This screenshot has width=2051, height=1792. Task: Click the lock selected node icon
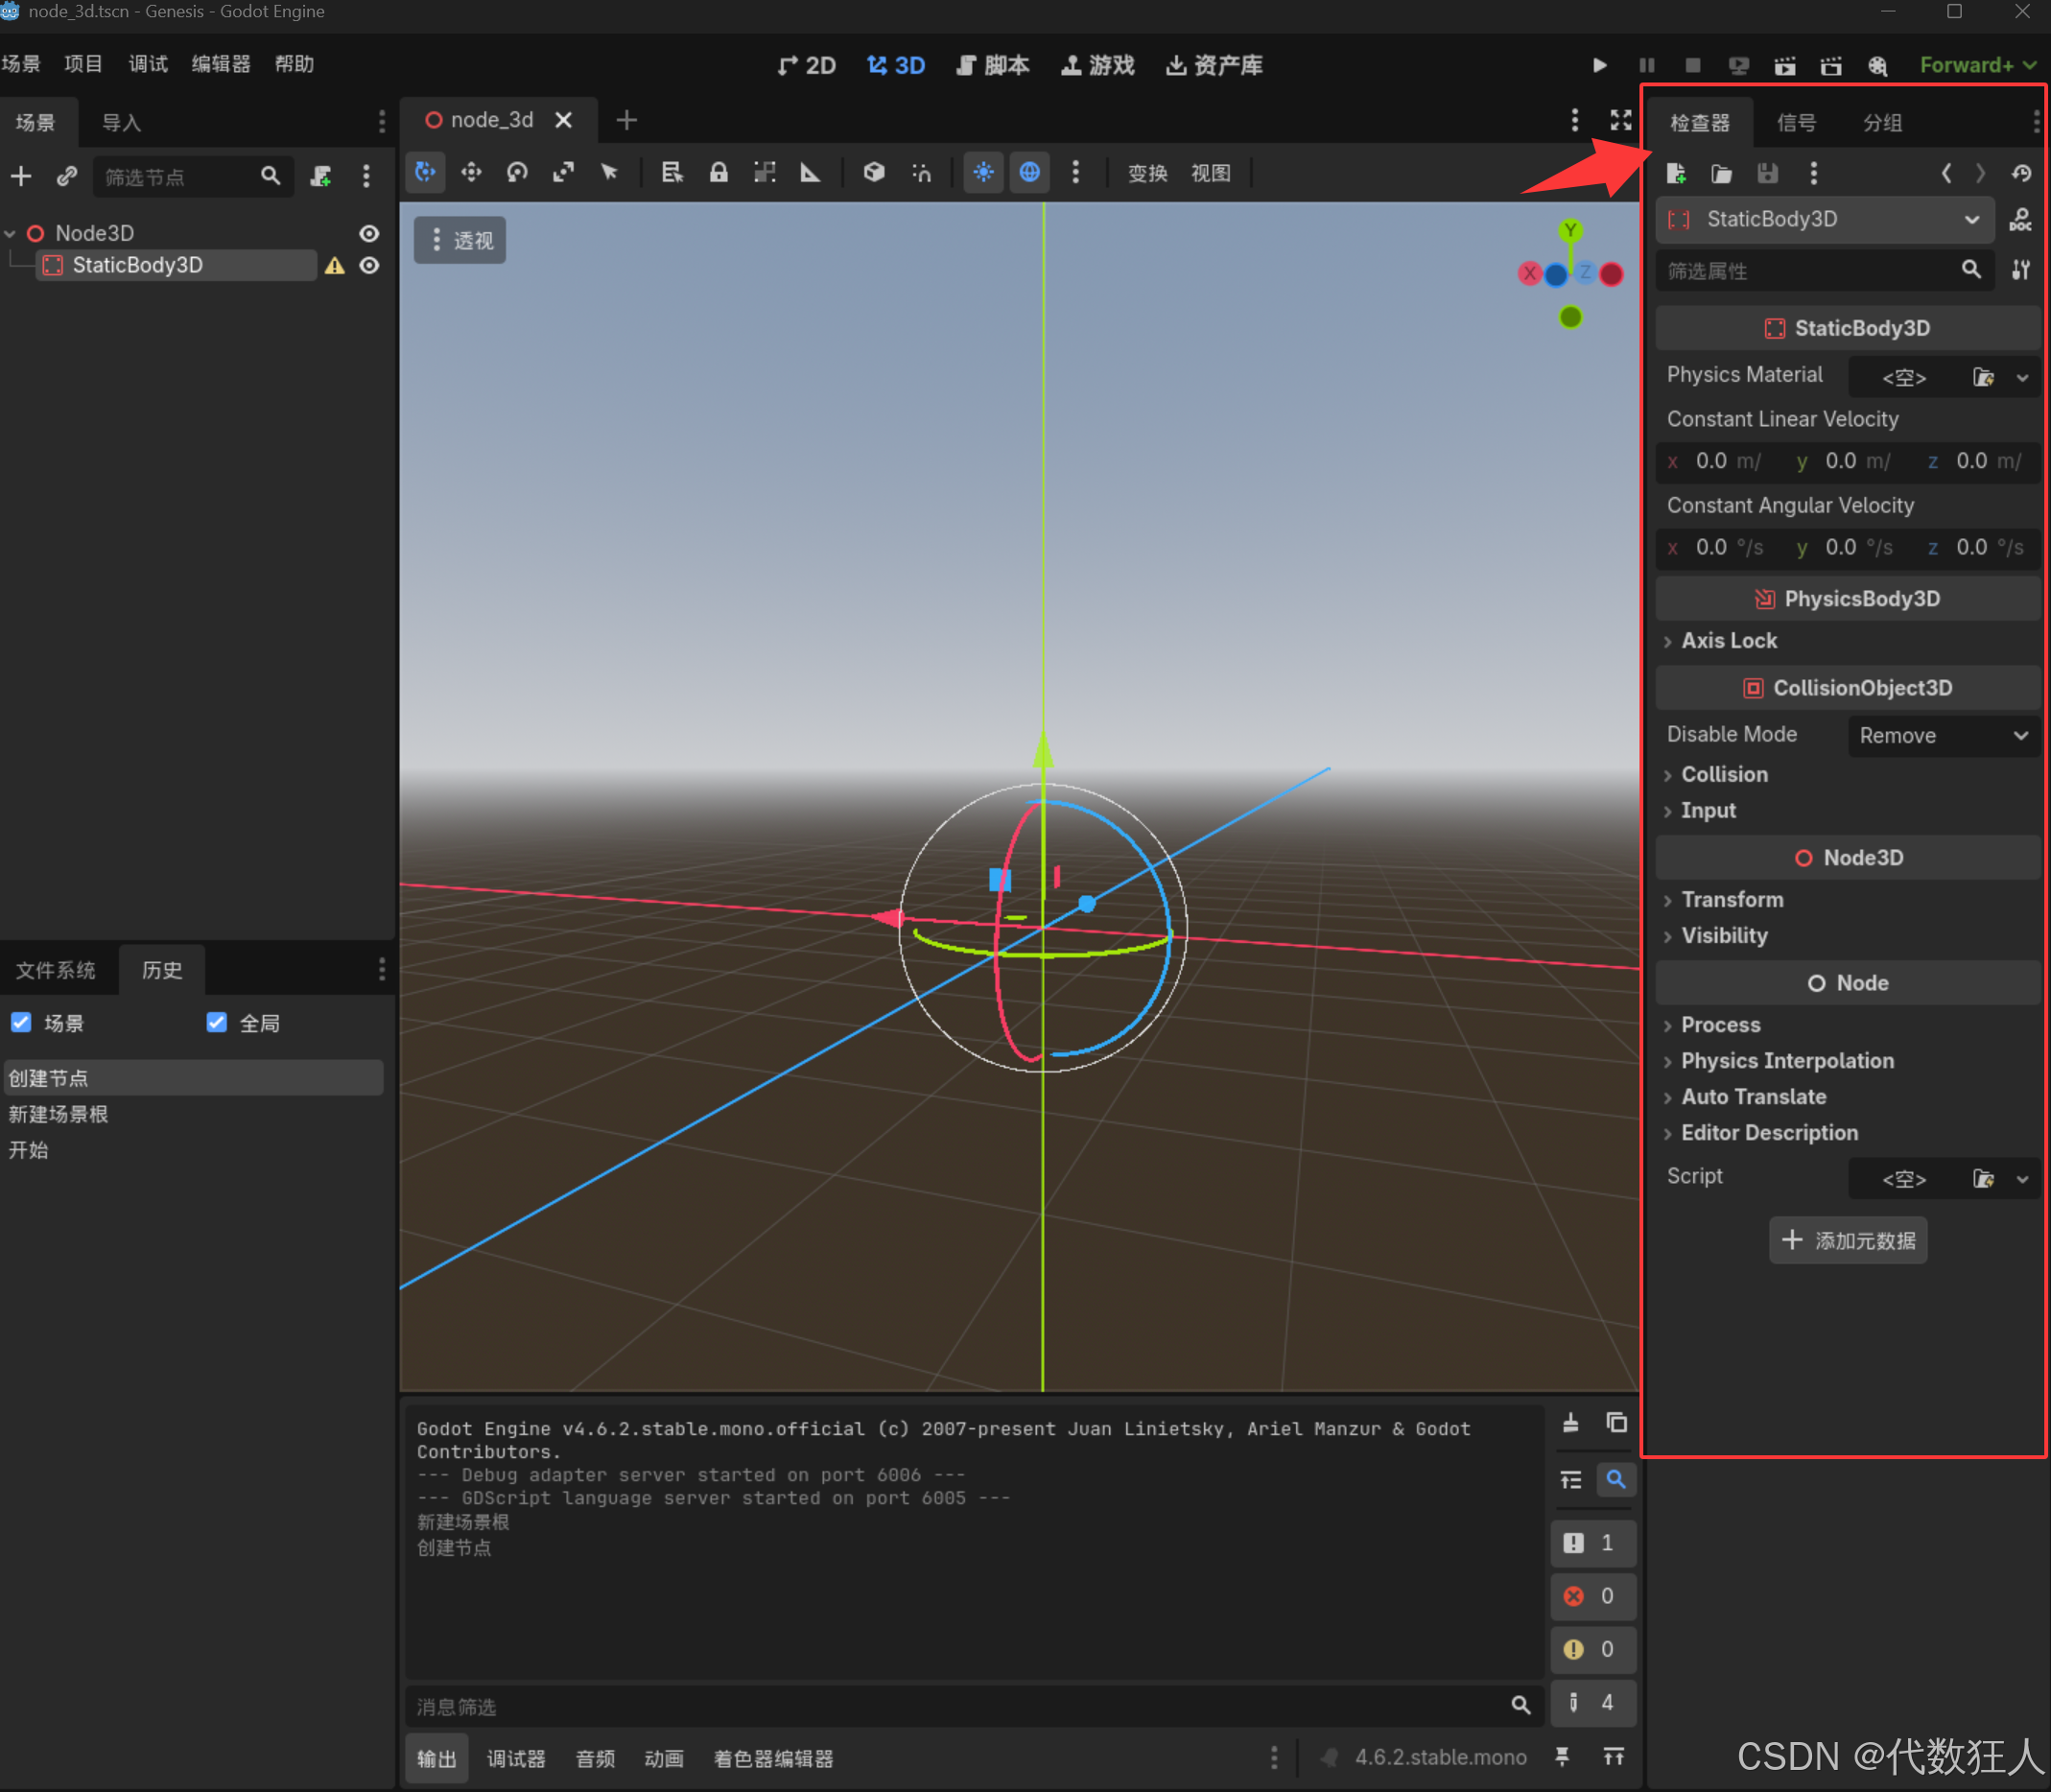[x=718, y=173]
